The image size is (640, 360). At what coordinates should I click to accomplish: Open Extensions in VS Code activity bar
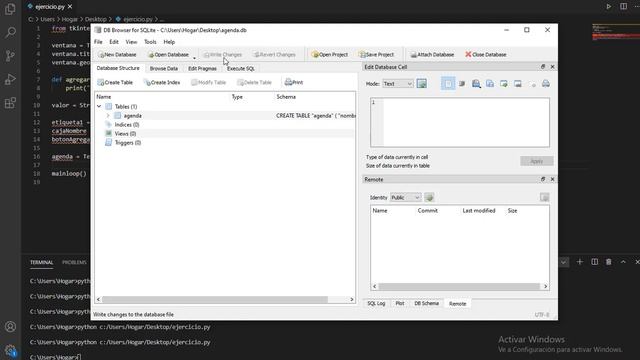pyautogui.click(x=10, y=102)
